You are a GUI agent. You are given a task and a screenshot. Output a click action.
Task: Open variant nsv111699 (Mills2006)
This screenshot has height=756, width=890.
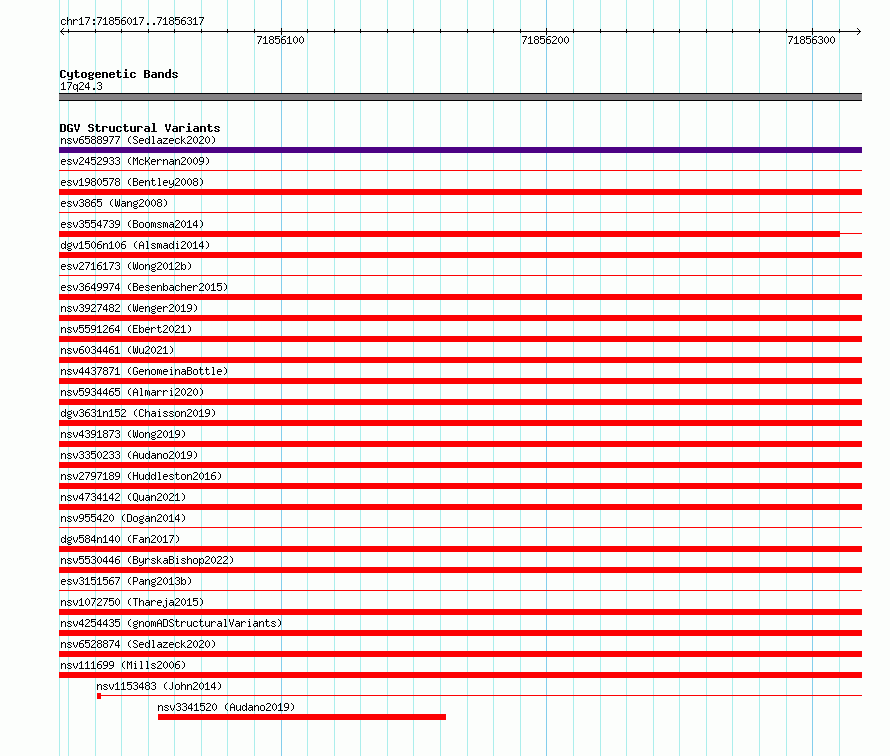123,665
